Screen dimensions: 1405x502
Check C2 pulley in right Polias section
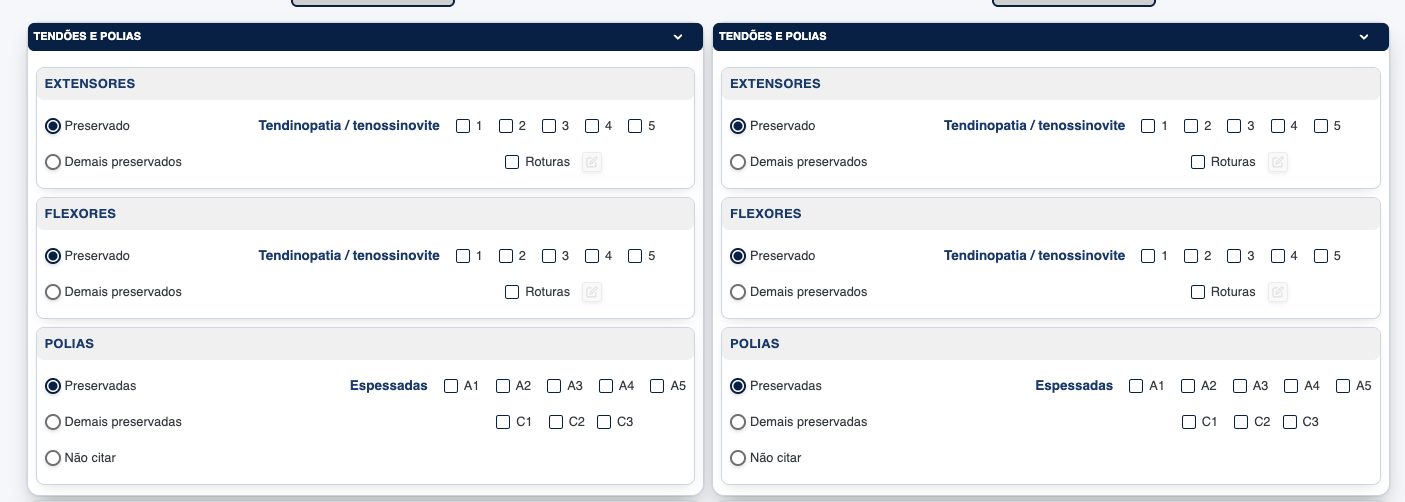coord(1241,422)
